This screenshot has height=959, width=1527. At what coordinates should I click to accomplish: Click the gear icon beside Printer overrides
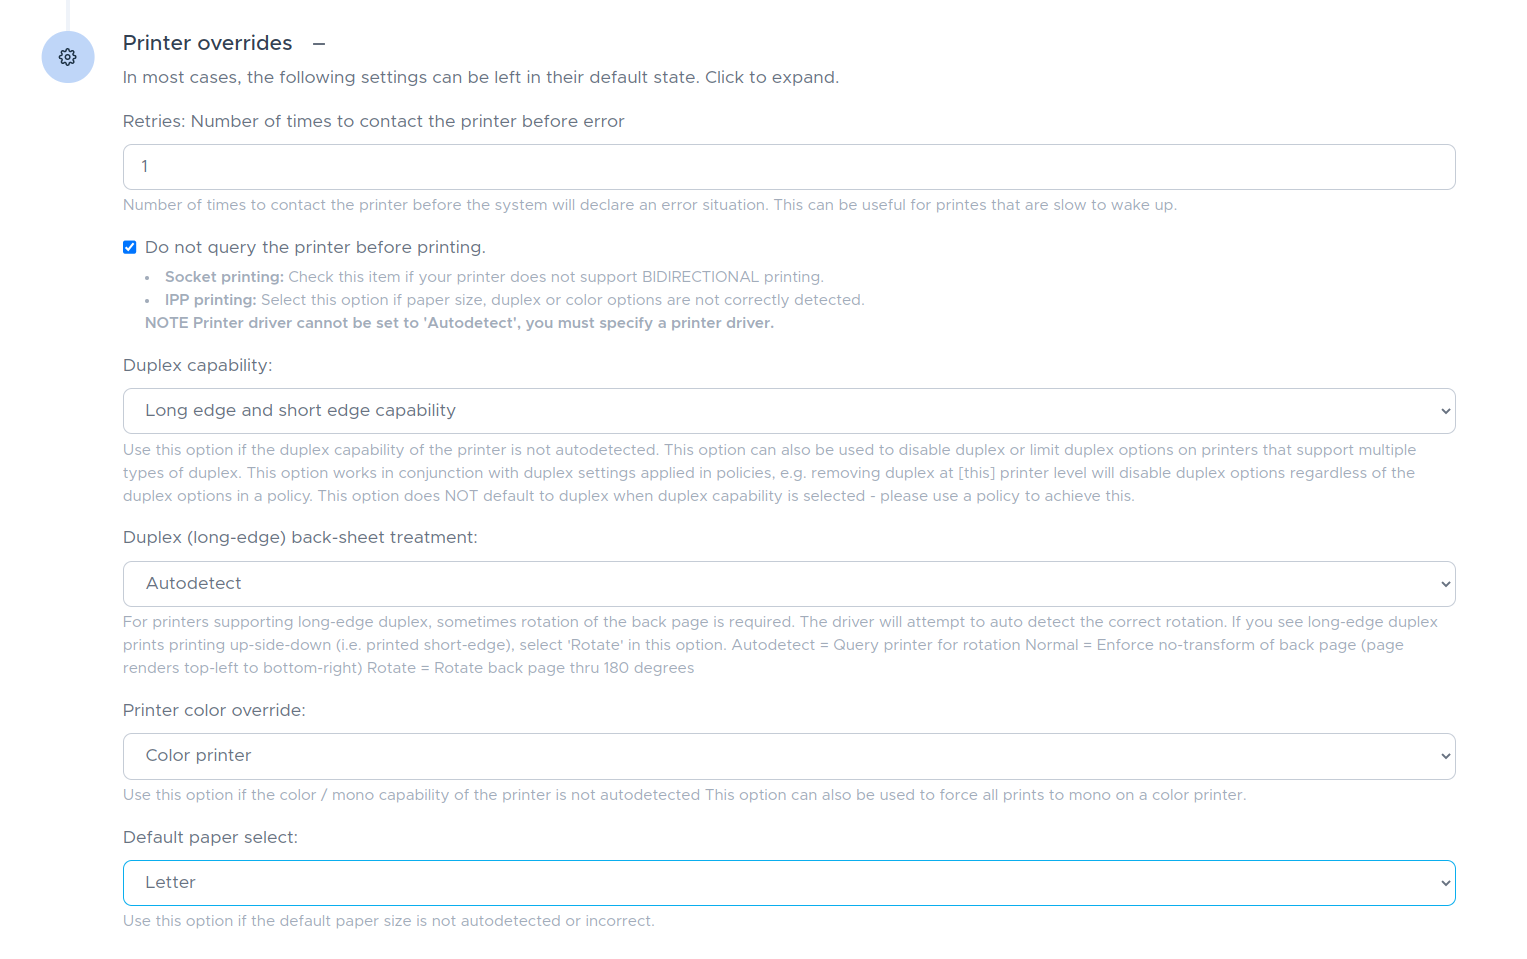click(x=68, y=57)
